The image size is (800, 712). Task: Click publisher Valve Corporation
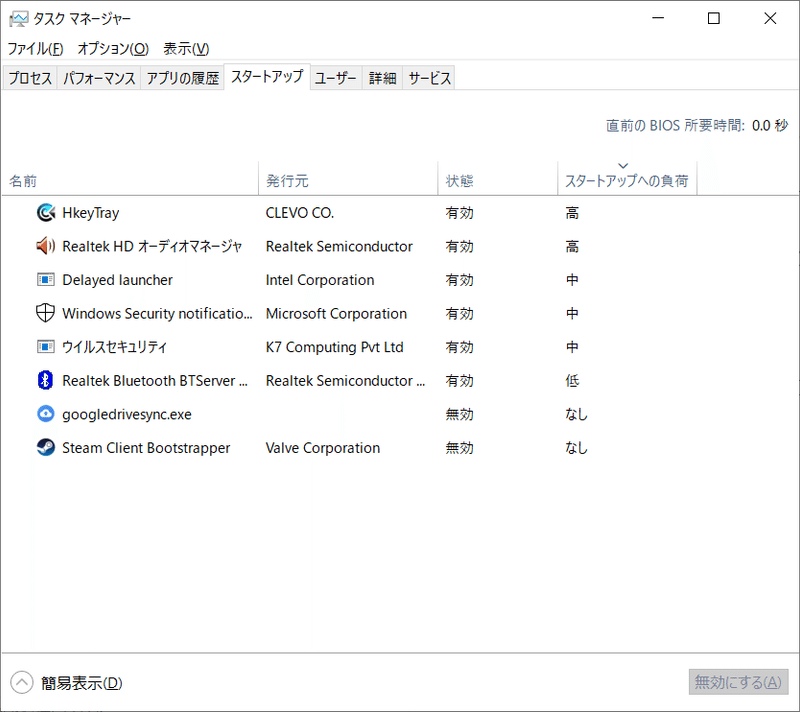point(323,448)
